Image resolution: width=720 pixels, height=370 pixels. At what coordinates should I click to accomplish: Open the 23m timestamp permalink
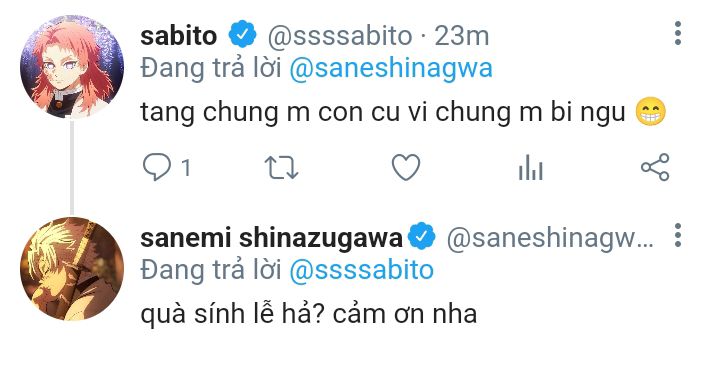click(461, 36)
